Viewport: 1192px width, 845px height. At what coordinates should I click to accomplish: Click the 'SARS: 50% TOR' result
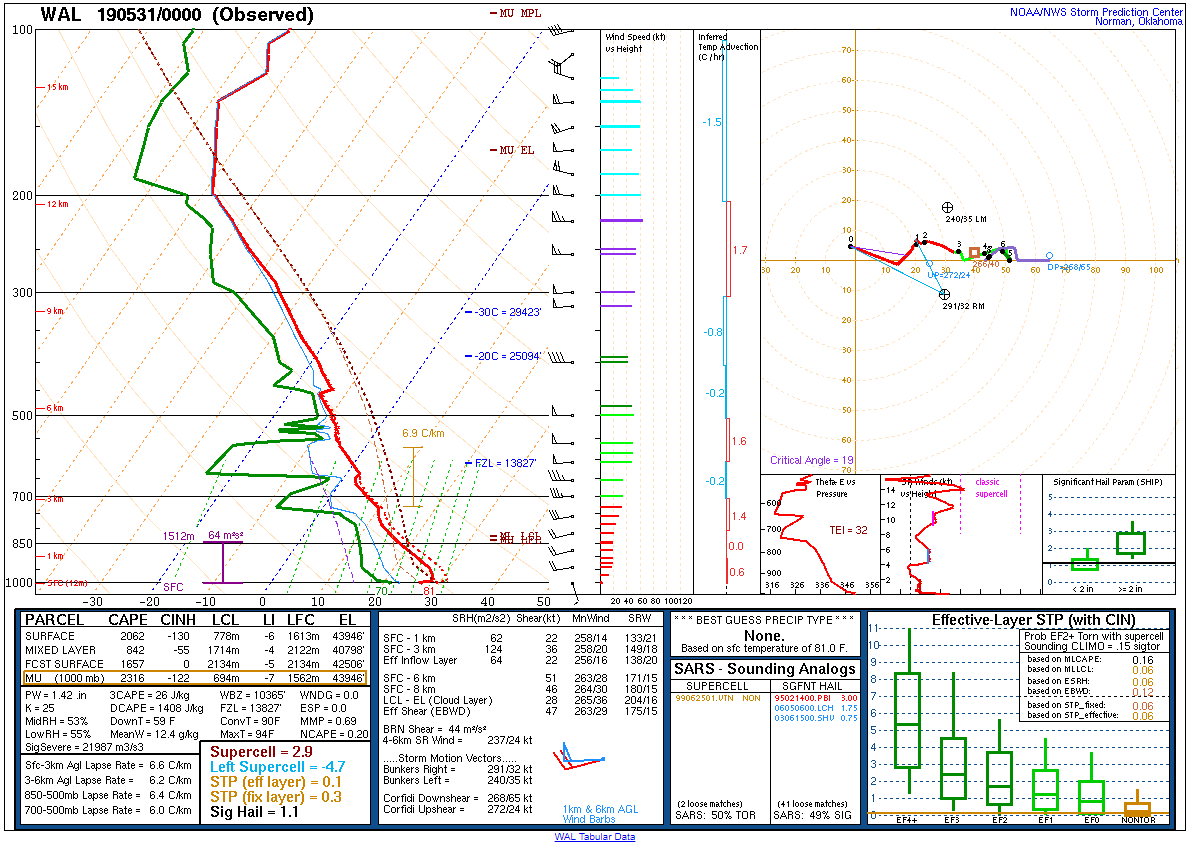tap(715, 815)
